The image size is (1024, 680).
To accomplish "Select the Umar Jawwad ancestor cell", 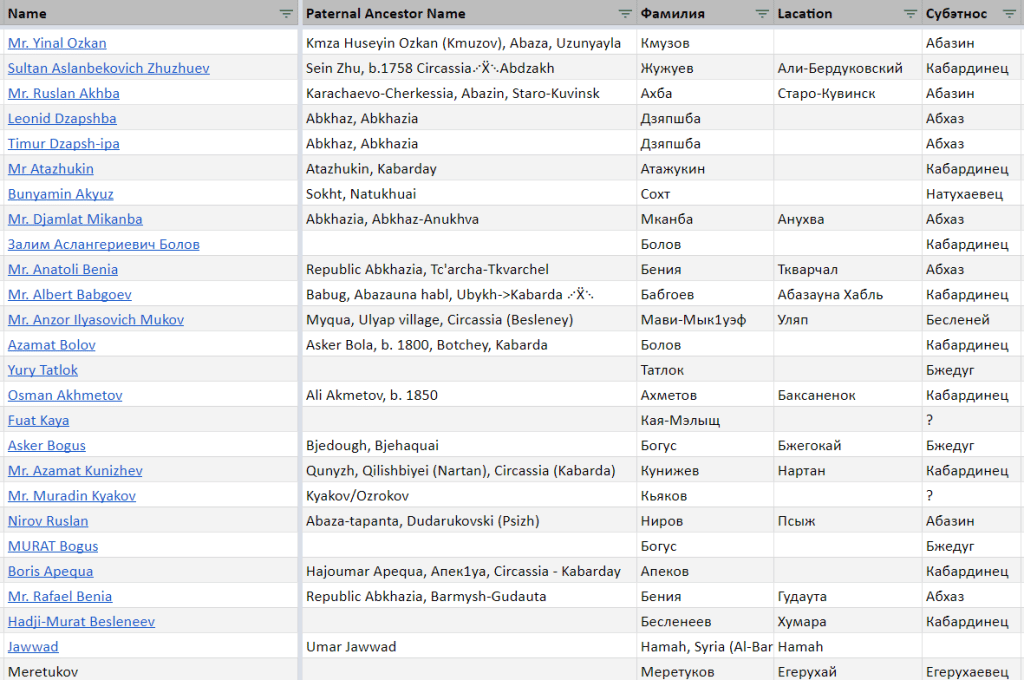I will pos(351,647).
